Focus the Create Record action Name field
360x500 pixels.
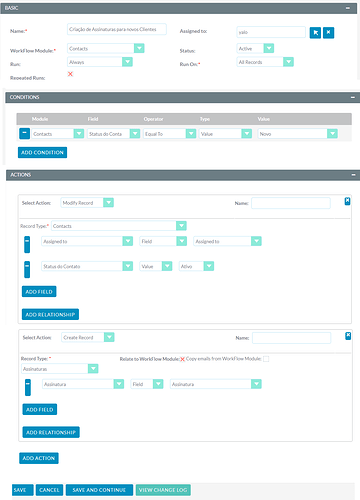pos(292,338)
